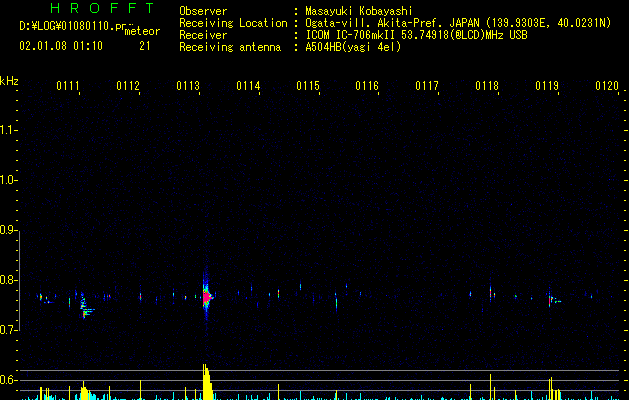Image resolution: width=629 pixels, height=400 pixels.
Task: Click the streaked meteor echo just after 0111
Action: 85,306
